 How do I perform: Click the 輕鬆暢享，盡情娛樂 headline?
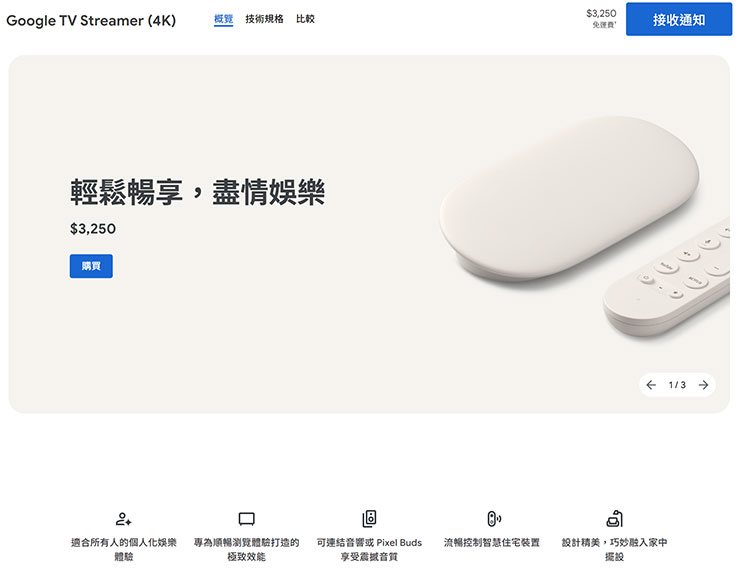[x=197, y=192]
